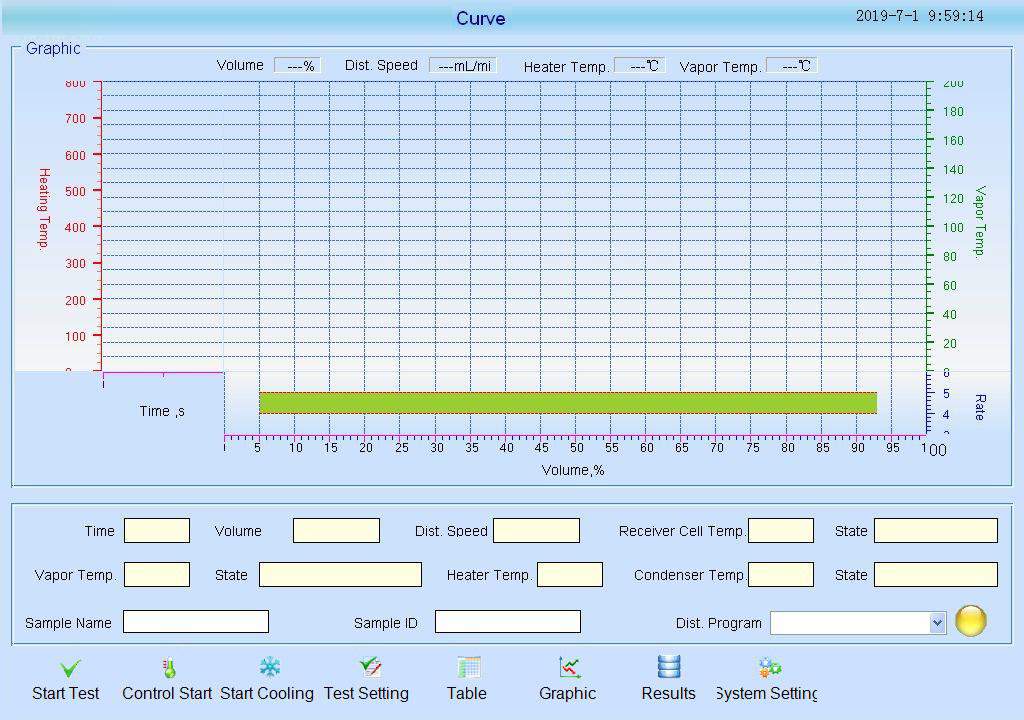Click the Start Test green checkmark icon
The width and height of the screenshot is (1024, 720).
[x=70, y=669]
